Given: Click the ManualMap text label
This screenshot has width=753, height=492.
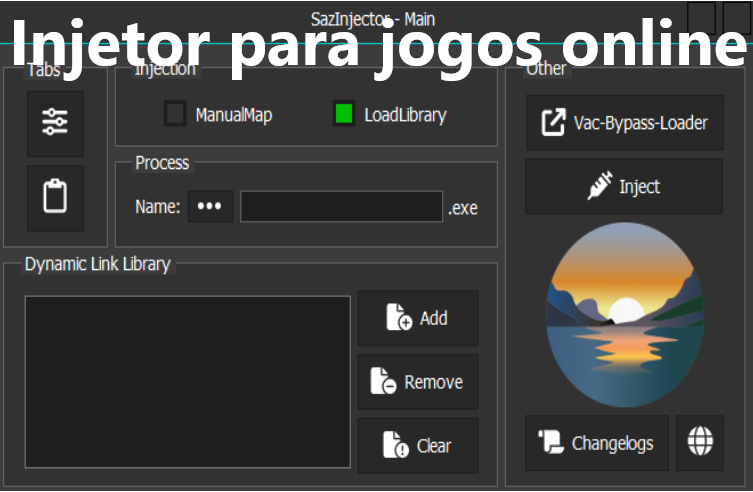Looking at the screenshot, I should (x=233, y=115).
